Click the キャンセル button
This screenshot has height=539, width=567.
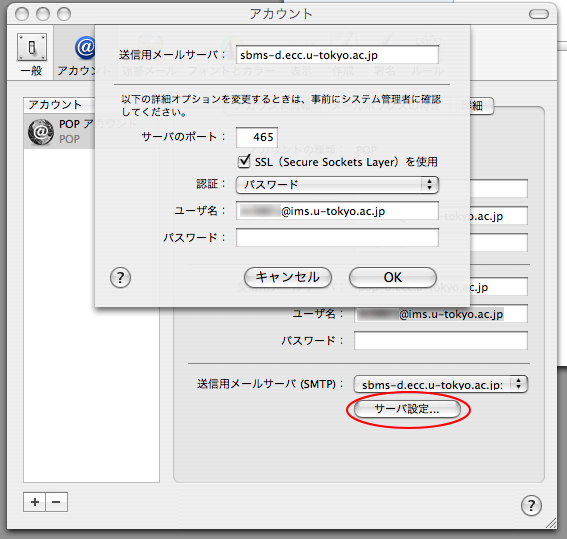pyautogui.click(x=288, y=278)
